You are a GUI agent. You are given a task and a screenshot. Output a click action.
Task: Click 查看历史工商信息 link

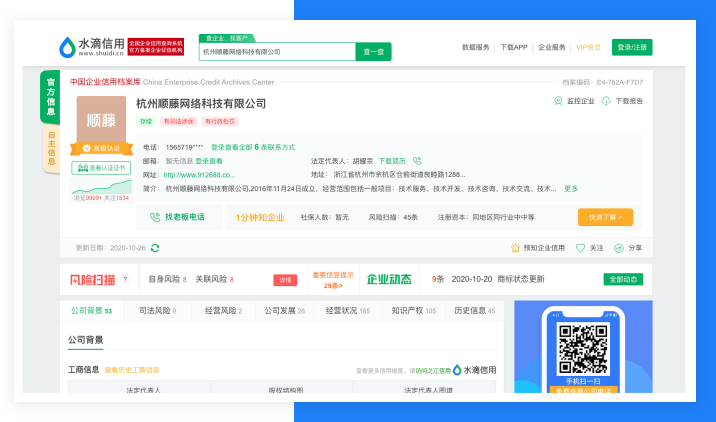(132, 370)
